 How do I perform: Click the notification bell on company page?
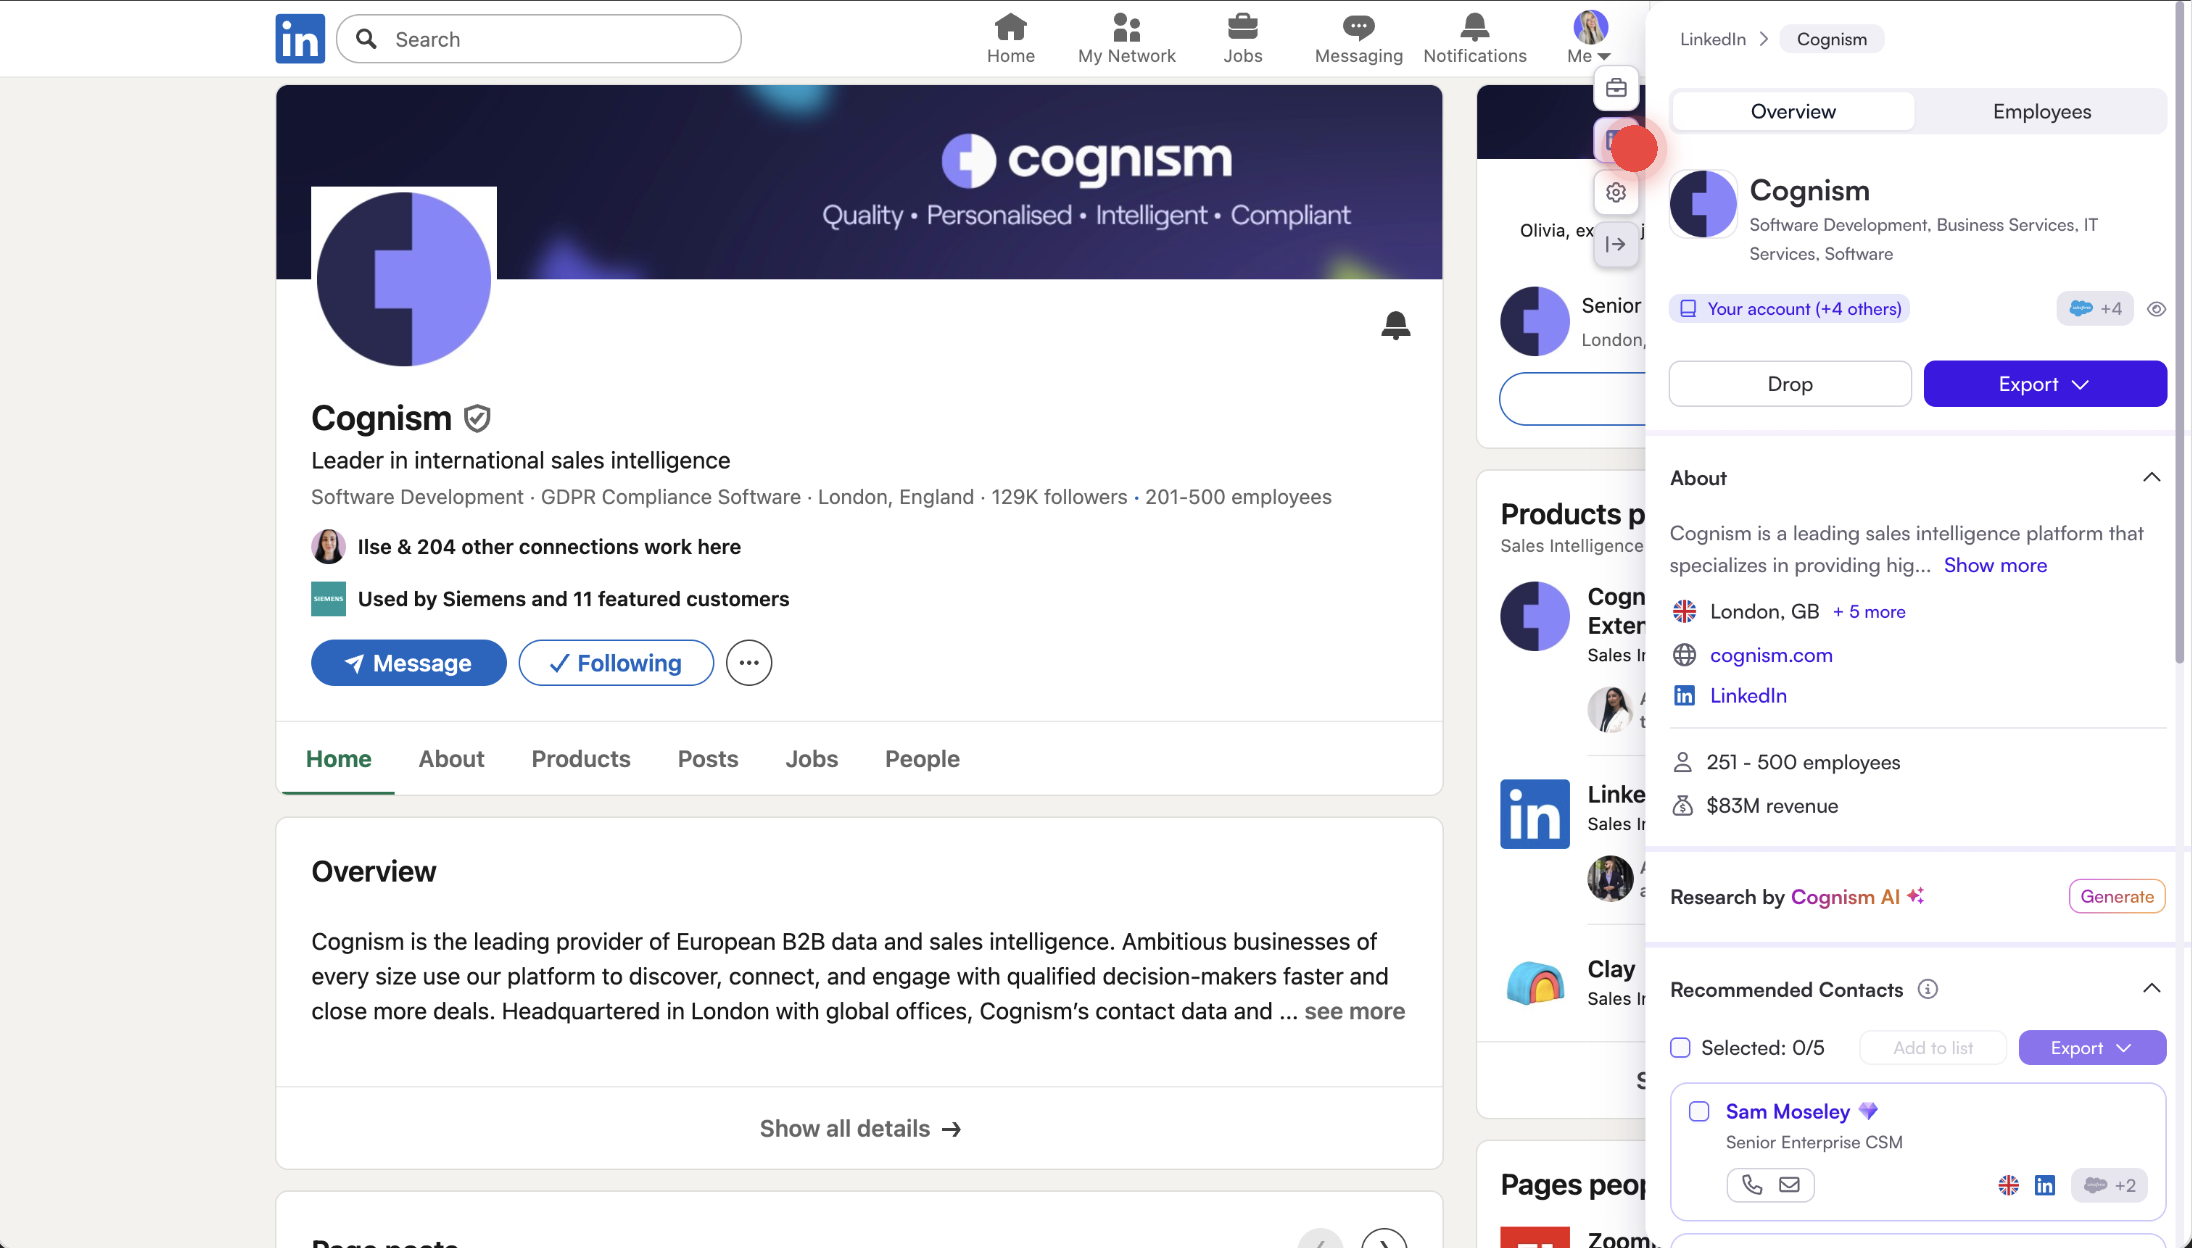click(1395, 325)
